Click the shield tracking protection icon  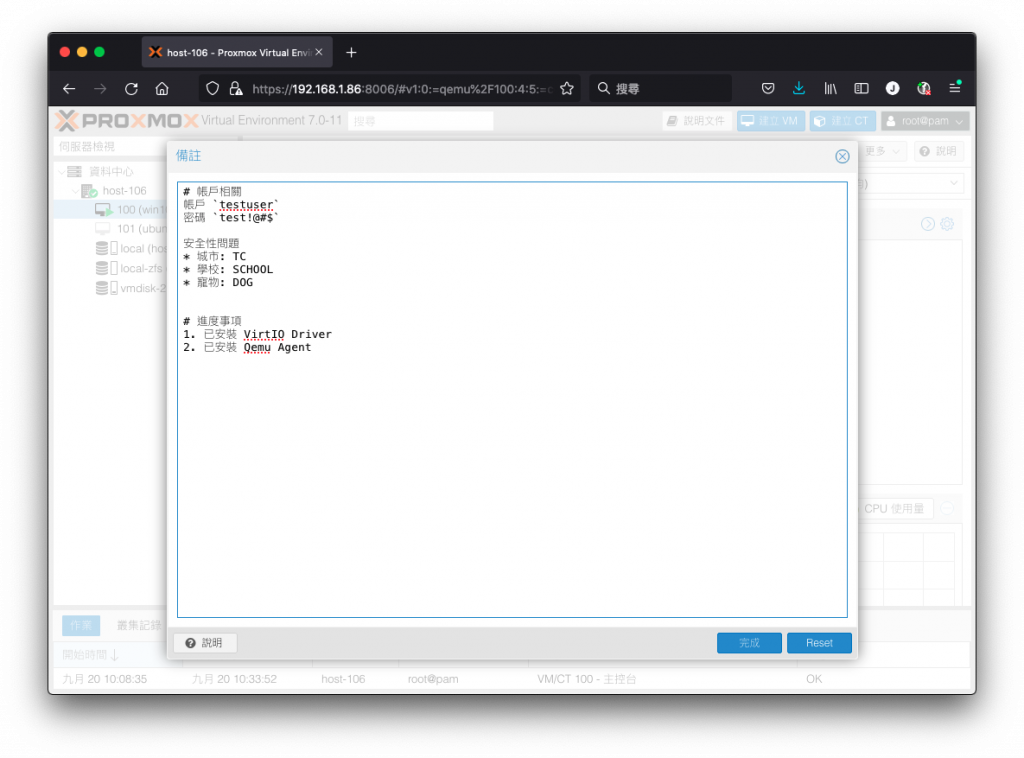(x=212, y=89)
